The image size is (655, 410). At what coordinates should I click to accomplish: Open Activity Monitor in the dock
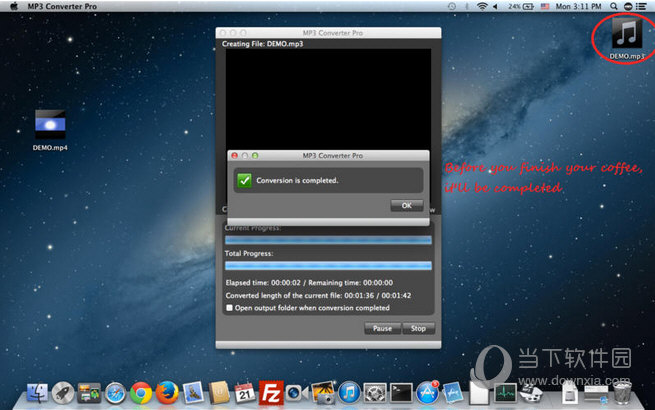coord(505,394)
